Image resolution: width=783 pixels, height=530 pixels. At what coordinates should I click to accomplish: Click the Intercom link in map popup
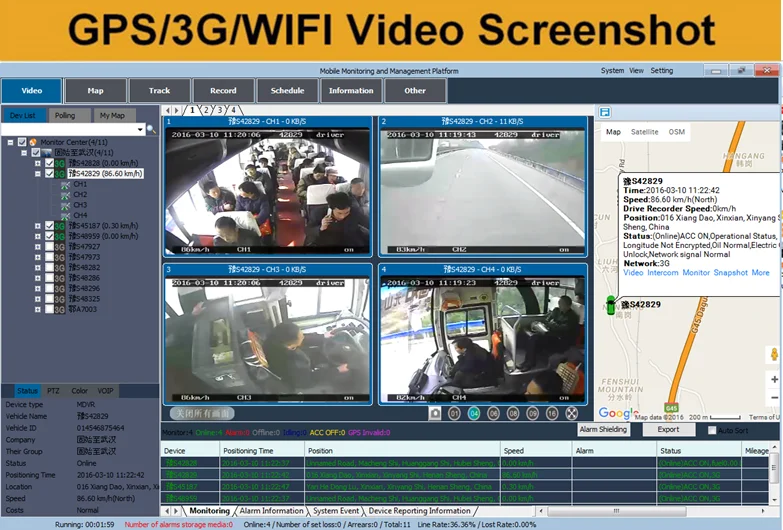click(662, 272)
